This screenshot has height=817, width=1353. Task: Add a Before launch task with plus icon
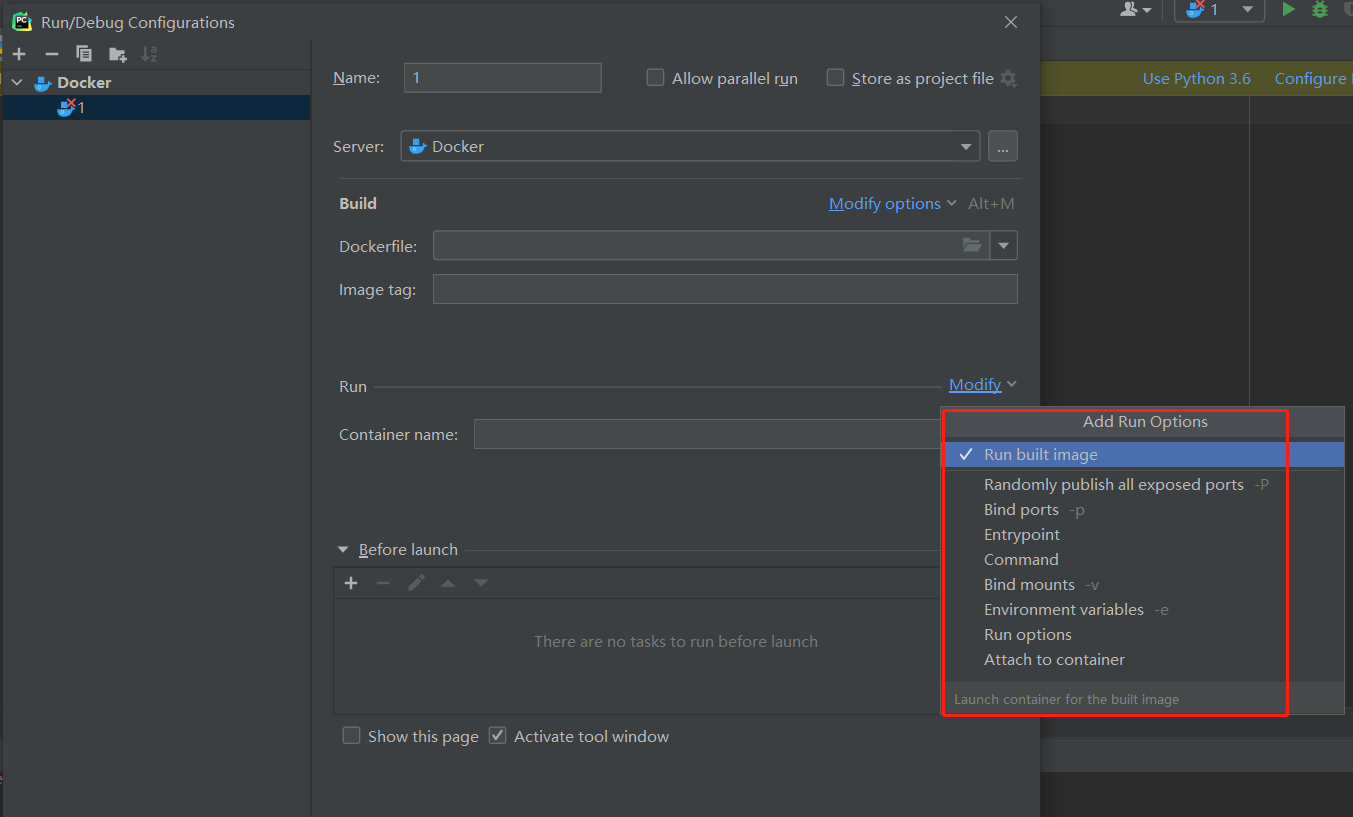point(351,583)
